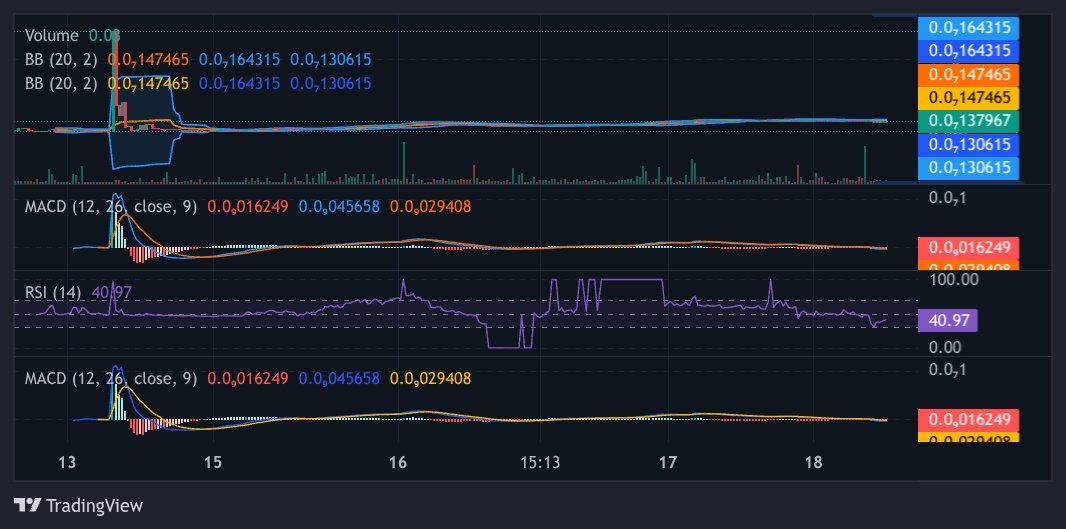Click orange 0.0₇147465 price scale label
The image size is (1066, 529).
click(x=969, y=74)
